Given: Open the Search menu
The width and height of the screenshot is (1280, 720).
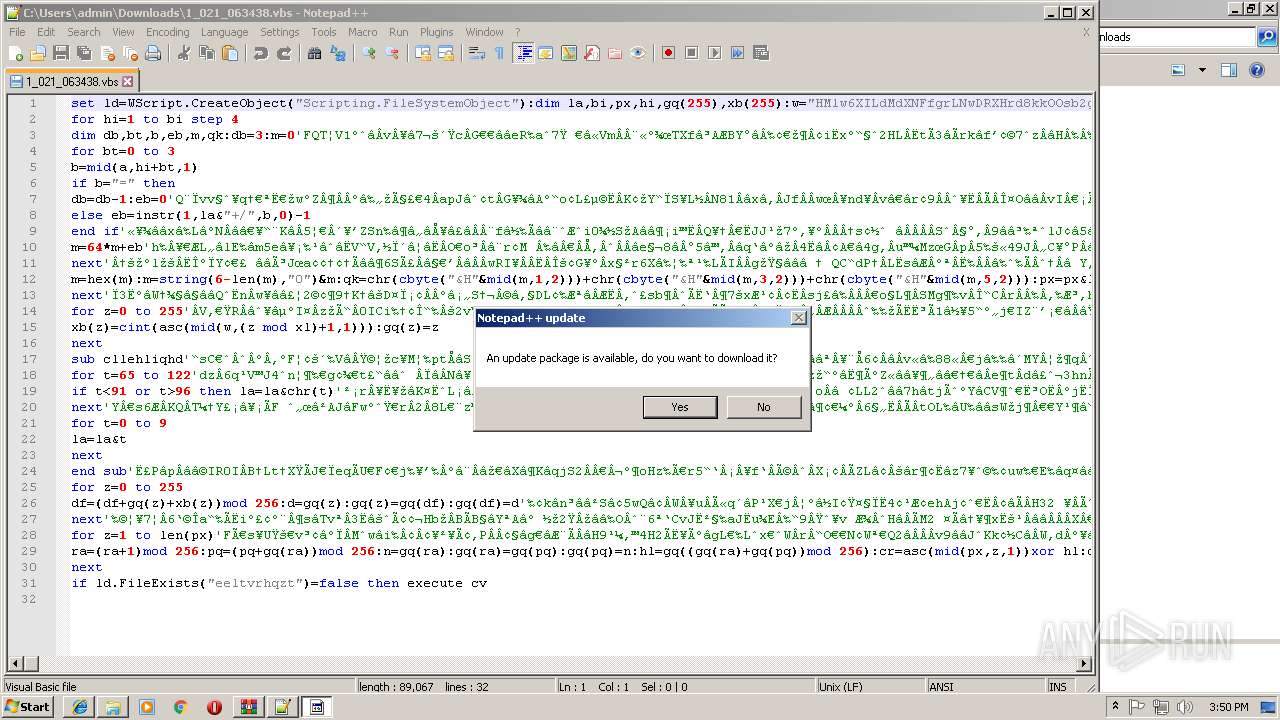Looking at the screenshot, I should click(84, 32).
